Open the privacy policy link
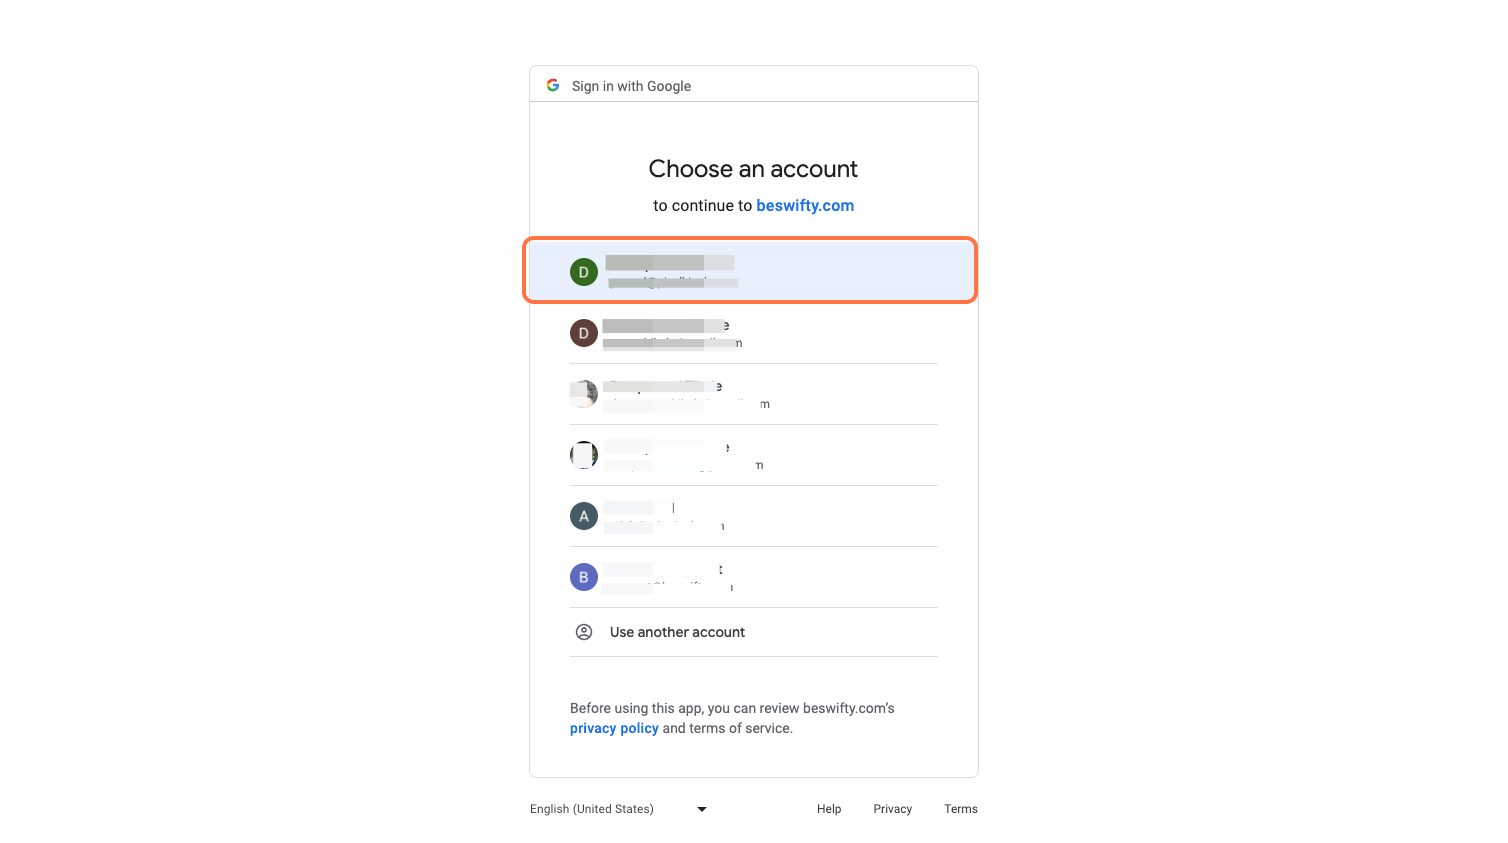 pos(614,728)
